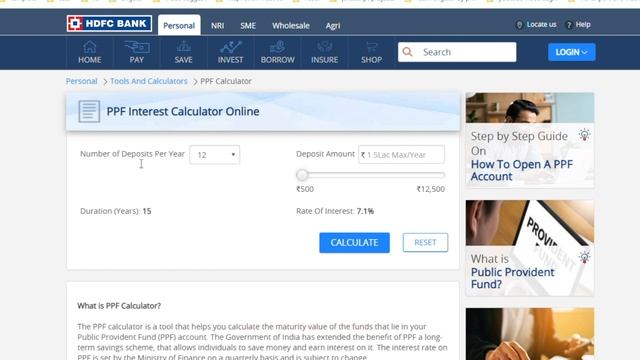Open Number of Deposits Per Year dropdown
Viewport: 640px width, 360px height.
pyautogui.click(x=215, y=155)
